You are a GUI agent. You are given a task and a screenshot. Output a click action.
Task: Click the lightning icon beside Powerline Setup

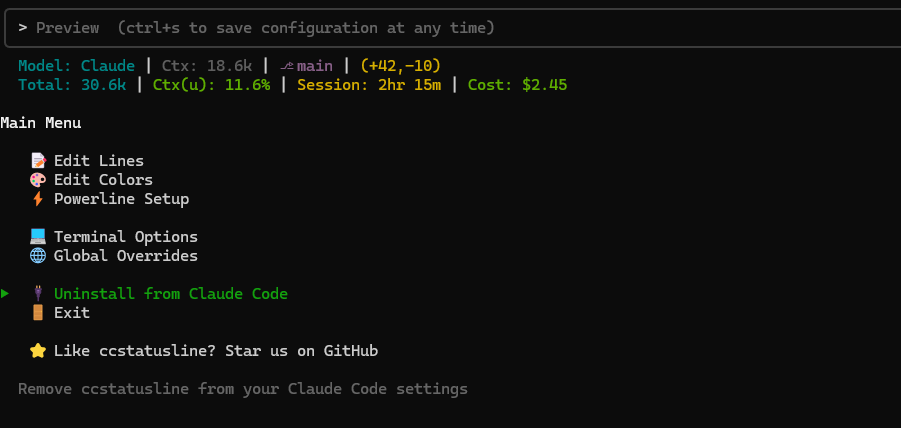coord(38,199)
